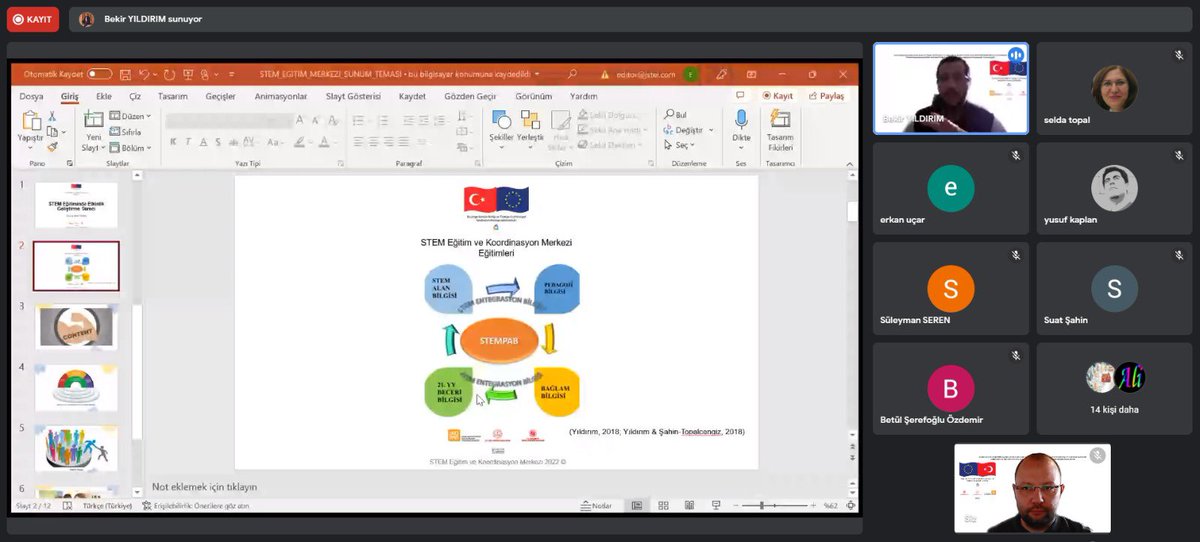Open the Değiştir replace dropdown arrow

[x=711, y=130]
